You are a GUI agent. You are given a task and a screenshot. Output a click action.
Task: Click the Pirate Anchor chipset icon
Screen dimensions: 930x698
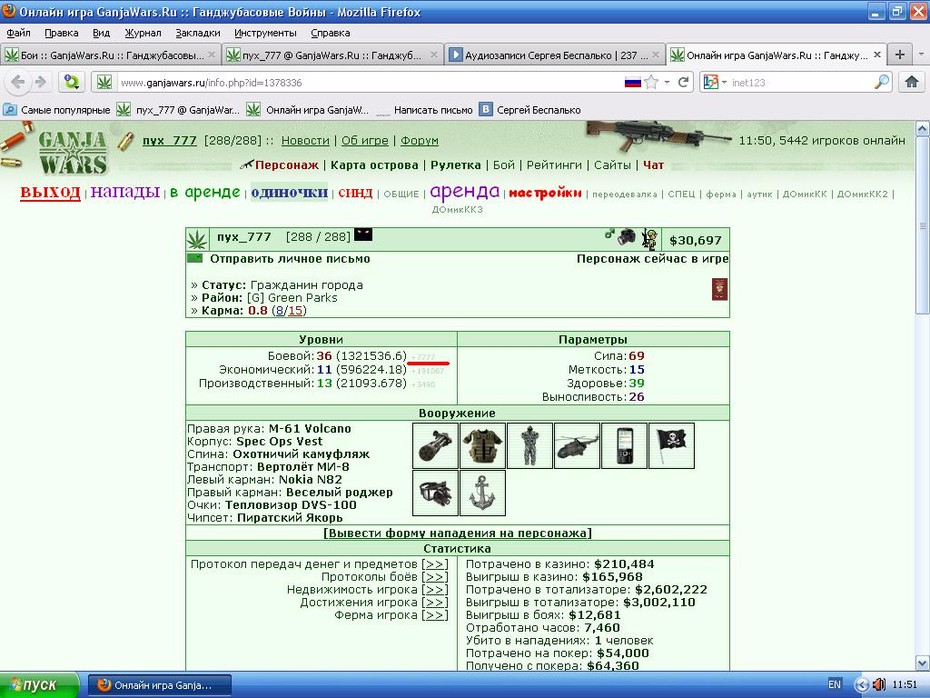[x=482, y=493]
